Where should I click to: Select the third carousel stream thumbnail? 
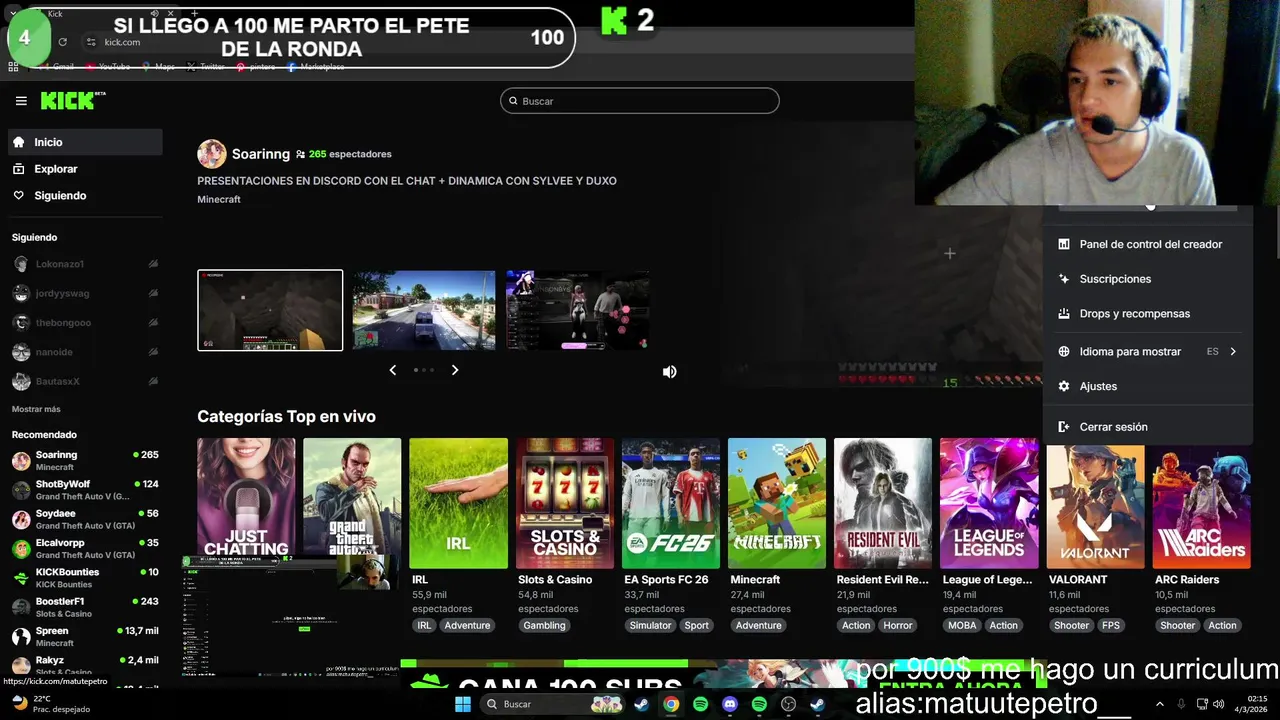pos(578,310)
